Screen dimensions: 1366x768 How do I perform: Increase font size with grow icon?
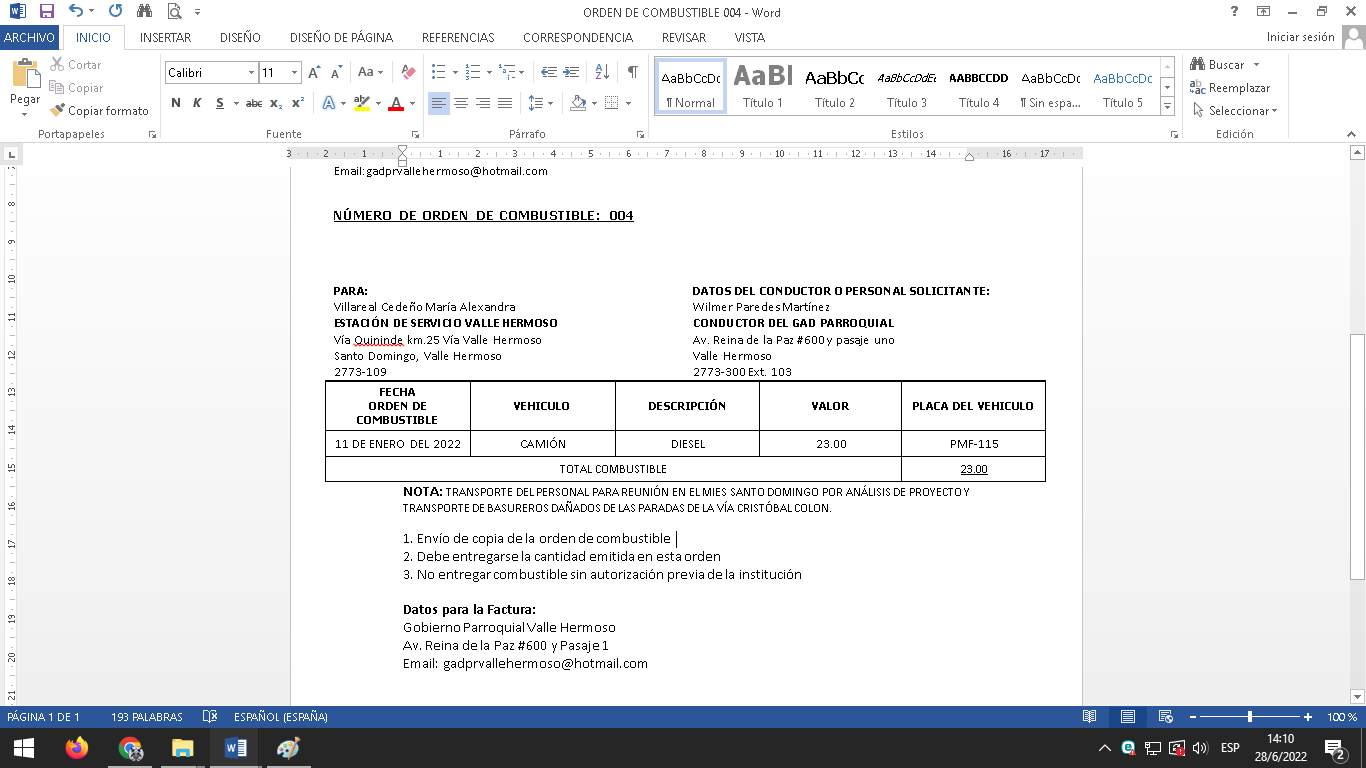tap(314, 72)
